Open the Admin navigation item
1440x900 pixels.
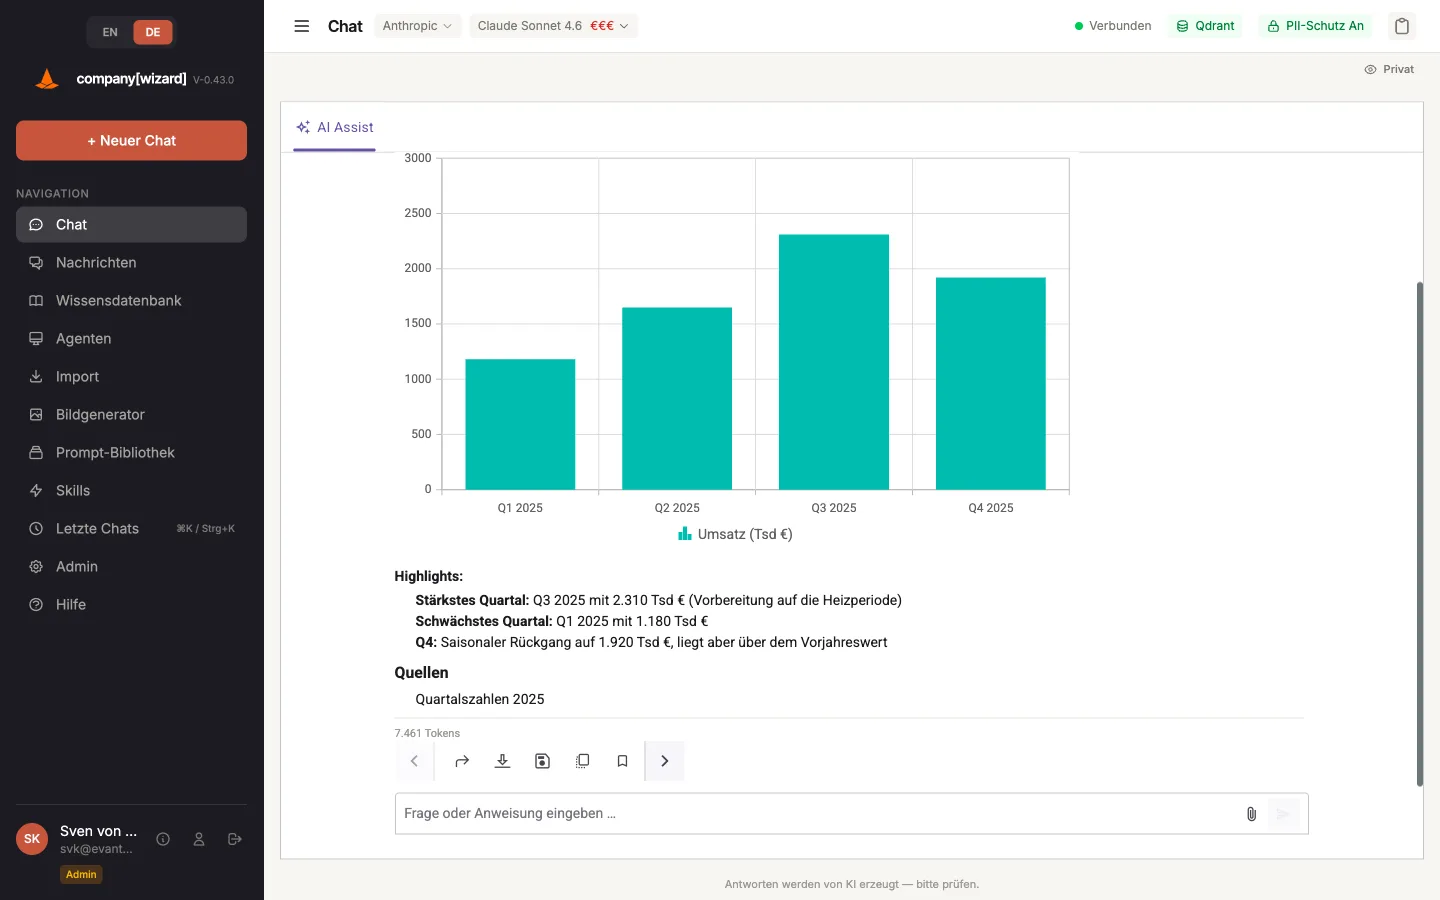[x=131, y=567]
